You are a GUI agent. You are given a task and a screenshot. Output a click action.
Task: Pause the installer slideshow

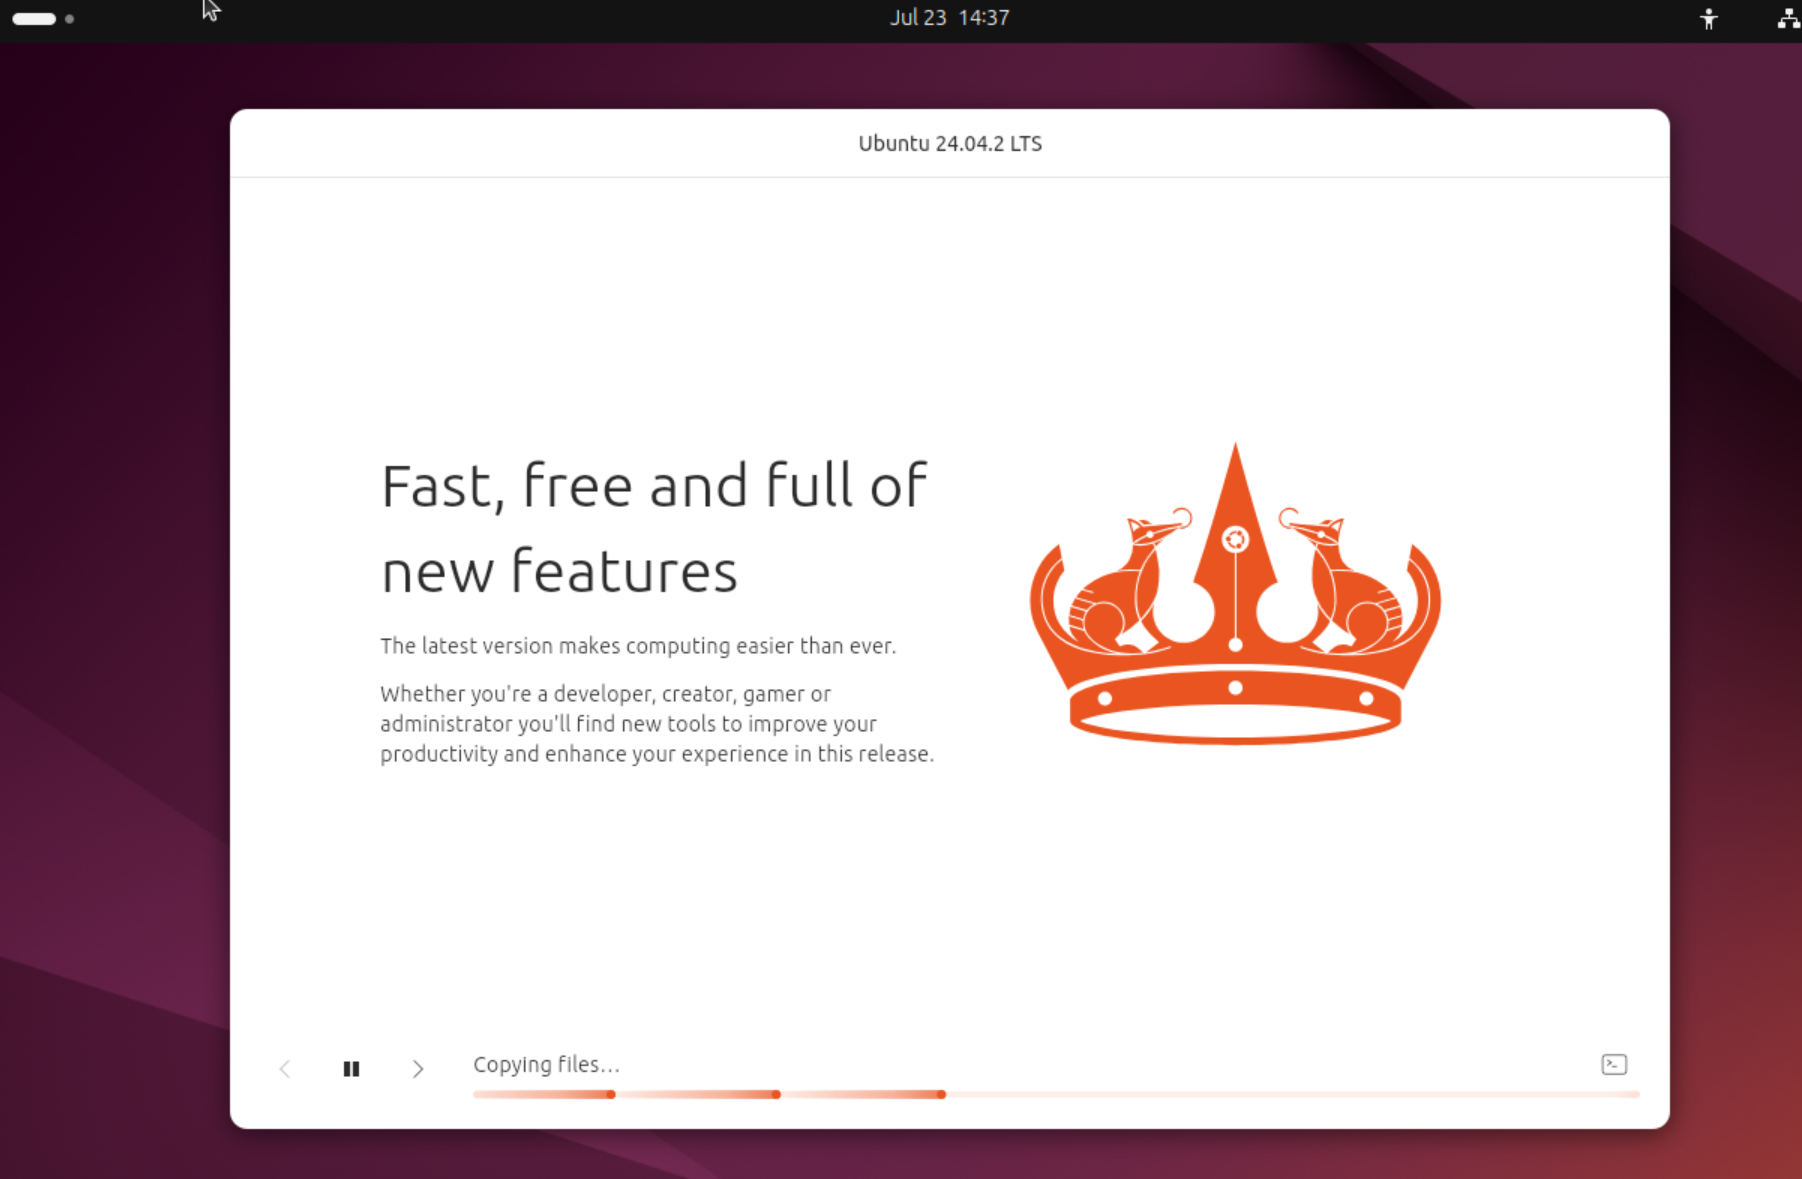point(351,1068)
